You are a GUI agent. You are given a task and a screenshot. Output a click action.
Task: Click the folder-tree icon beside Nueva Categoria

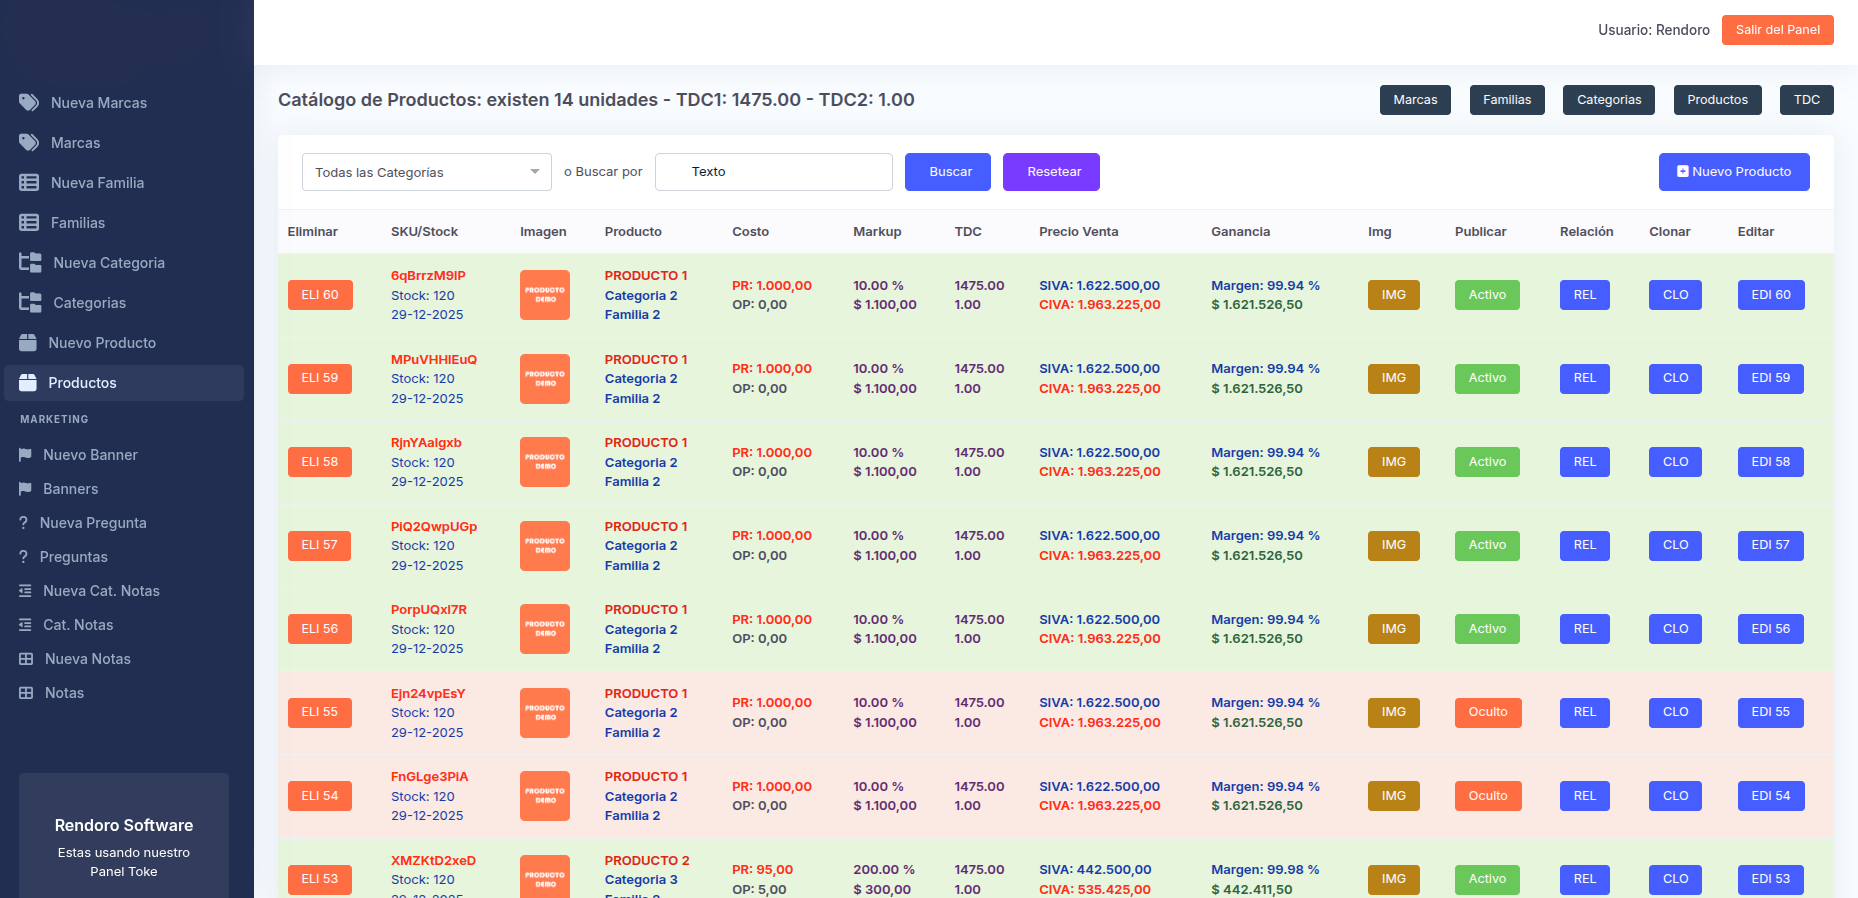coord(30,262)
